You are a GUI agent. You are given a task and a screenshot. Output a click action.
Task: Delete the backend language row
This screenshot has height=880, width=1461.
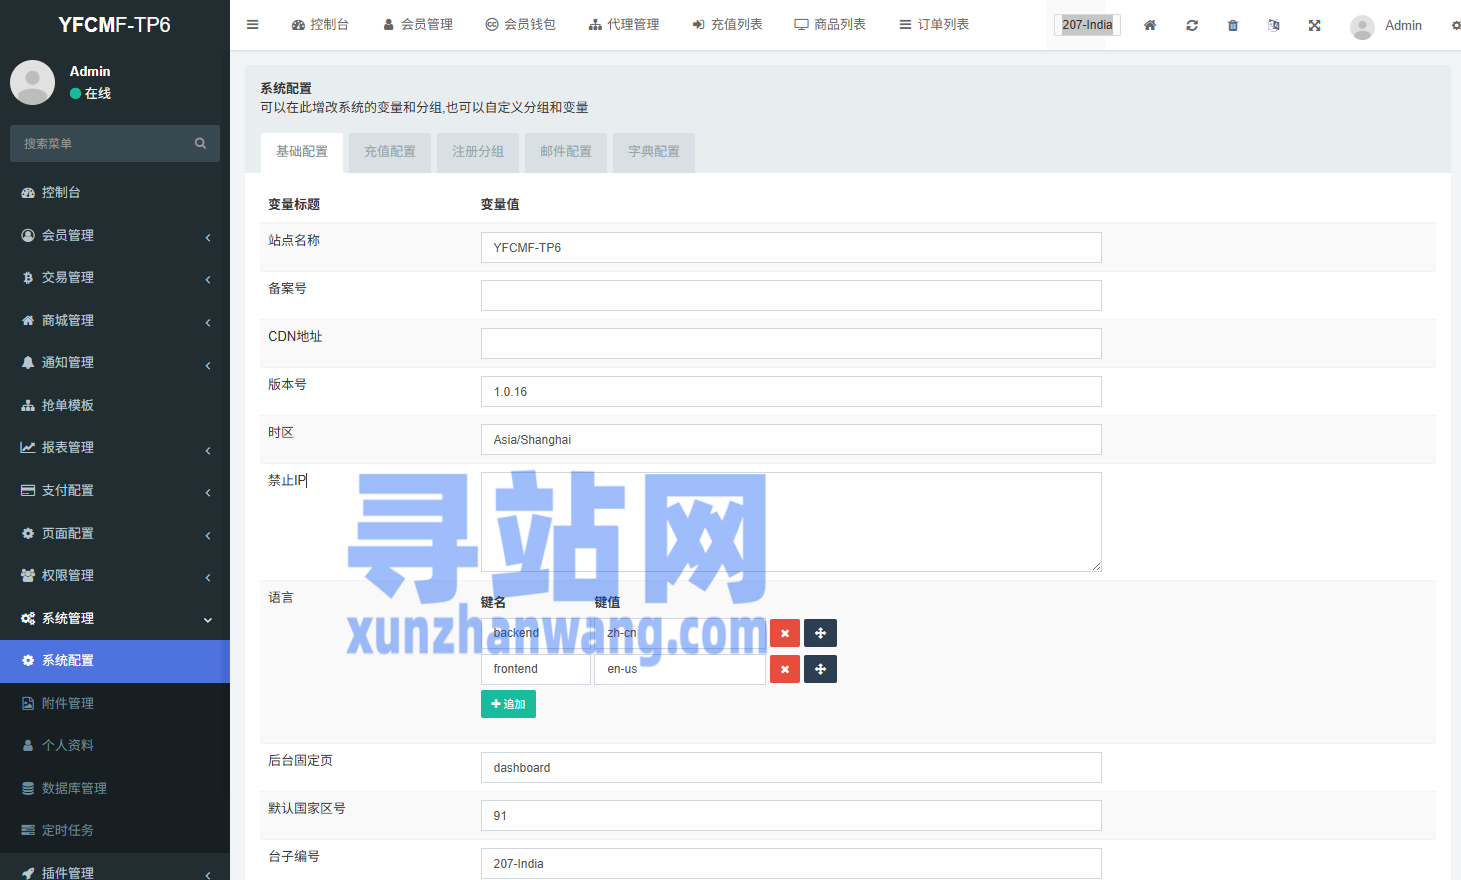click(x=785, y=633)
